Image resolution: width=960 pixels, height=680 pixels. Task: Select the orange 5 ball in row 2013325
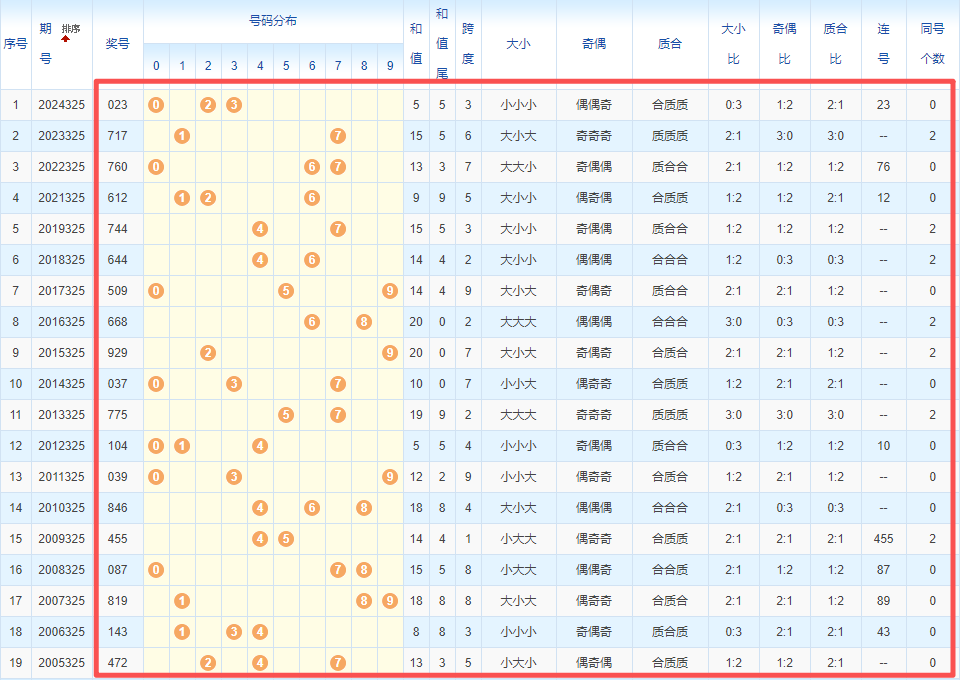tap(286, 415)
